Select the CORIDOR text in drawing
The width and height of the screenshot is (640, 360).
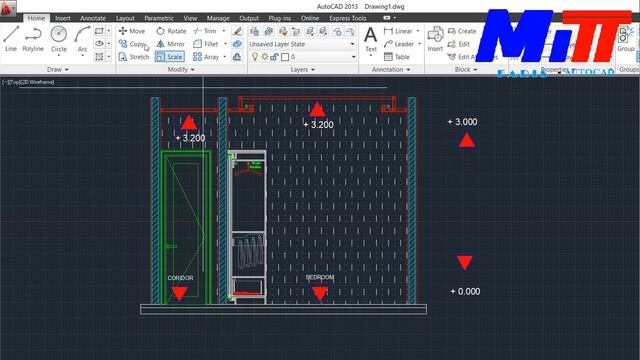coord(180,278)
